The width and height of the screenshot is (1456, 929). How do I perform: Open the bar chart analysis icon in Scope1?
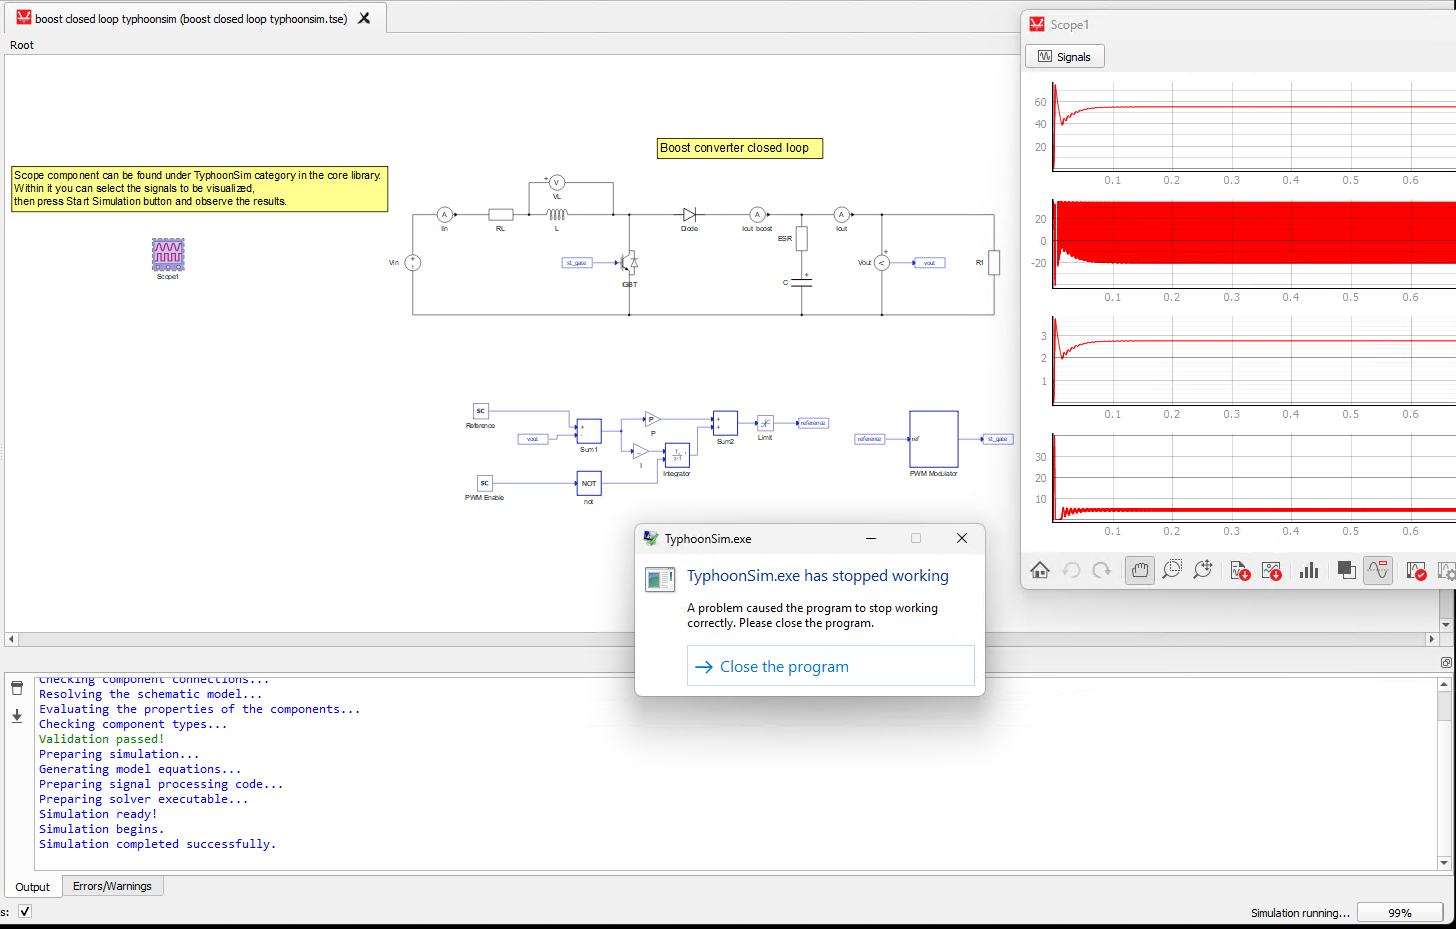pos(1309,570)
